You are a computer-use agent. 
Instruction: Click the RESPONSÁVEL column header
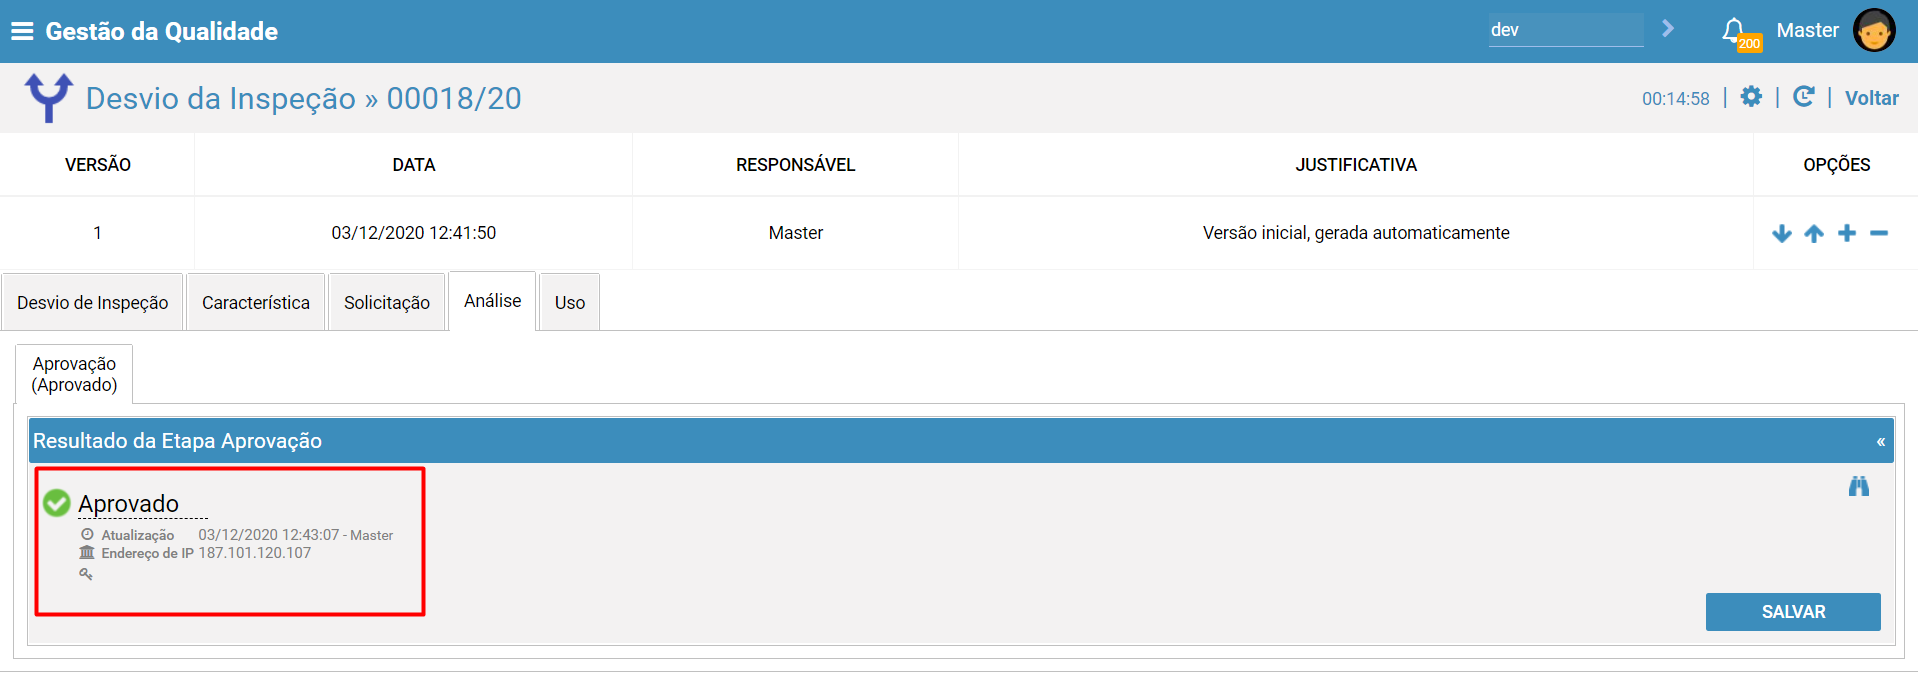796,165
